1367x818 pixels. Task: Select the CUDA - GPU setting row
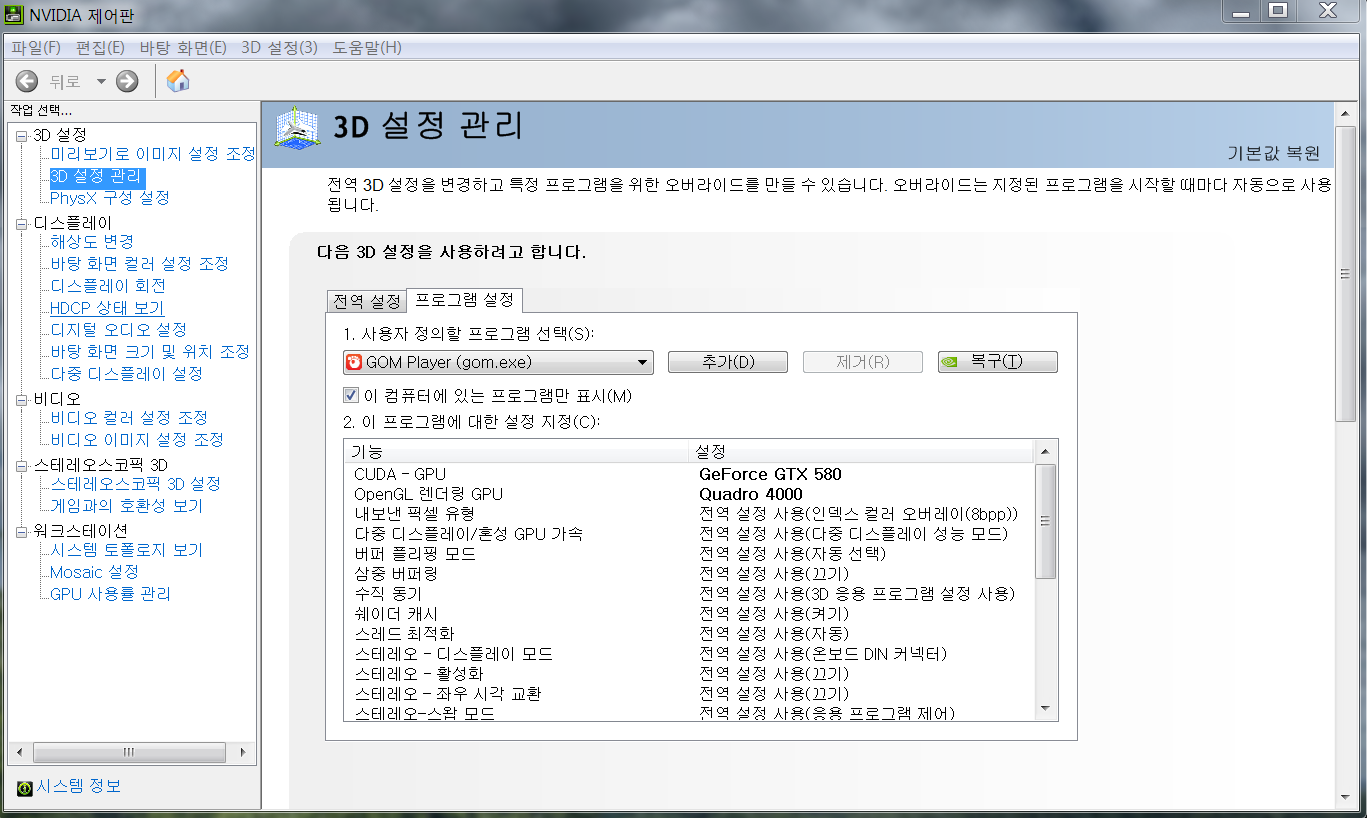(688, 474)
